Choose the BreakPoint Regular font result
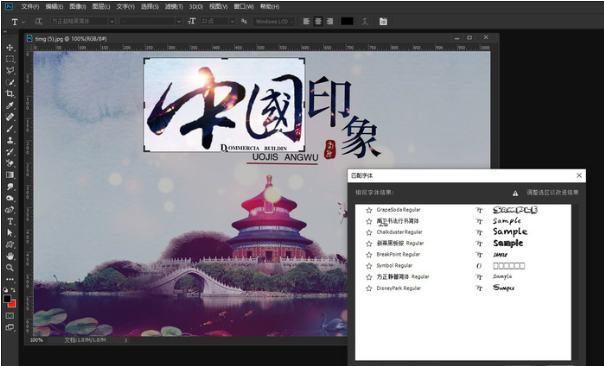Viewport: 604px width, 366px height. (x=398, y=255)
